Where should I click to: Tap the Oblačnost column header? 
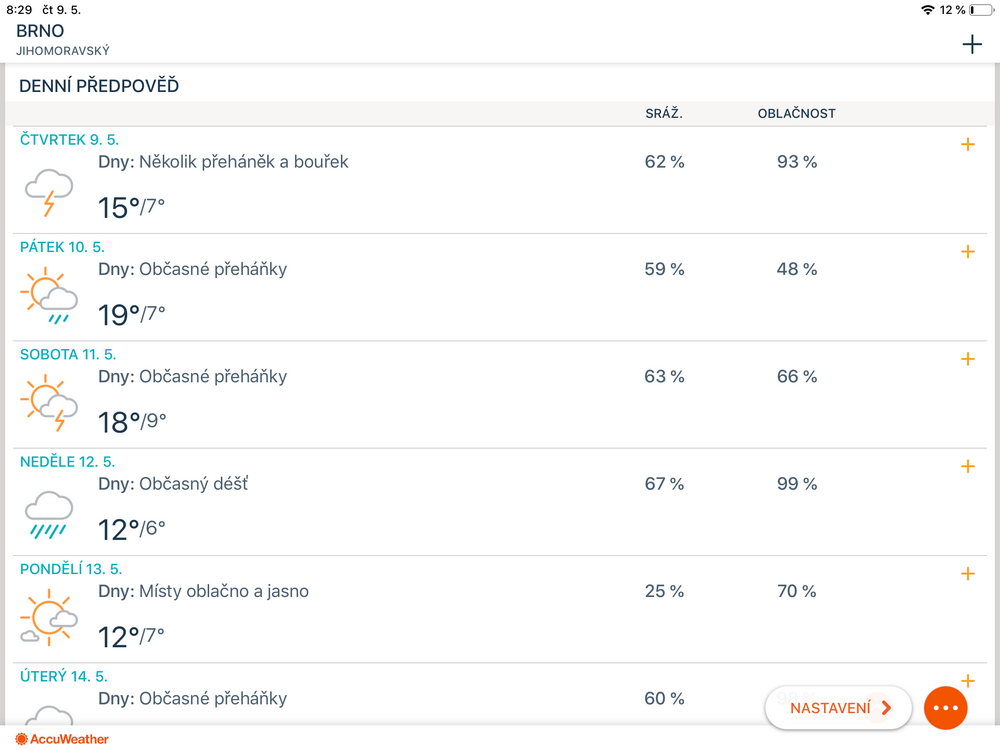(x=796, y=113)
